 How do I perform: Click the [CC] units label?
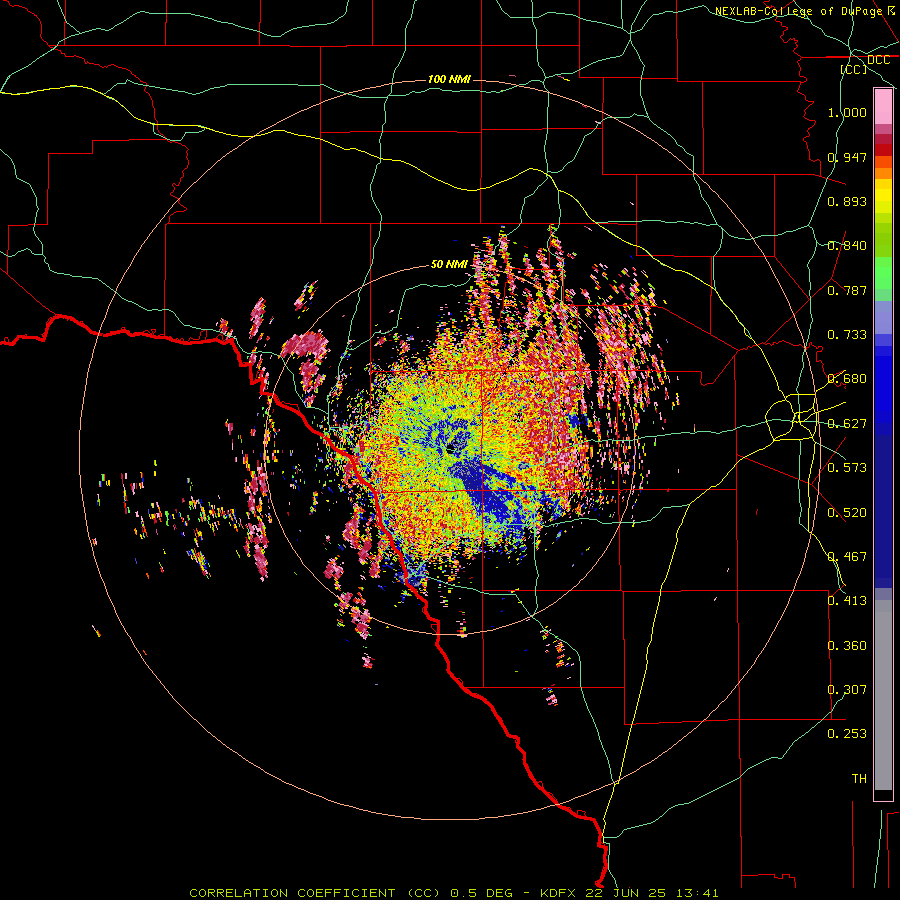tap(854, 69)
